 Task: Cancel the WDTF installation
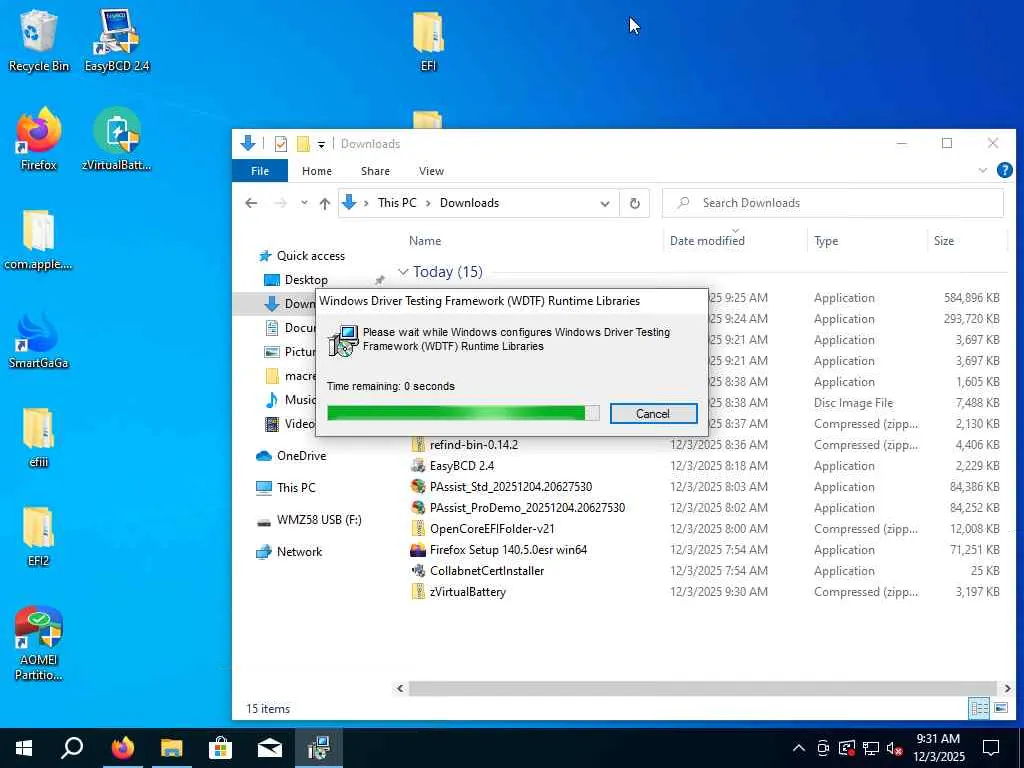coord(653,413)
